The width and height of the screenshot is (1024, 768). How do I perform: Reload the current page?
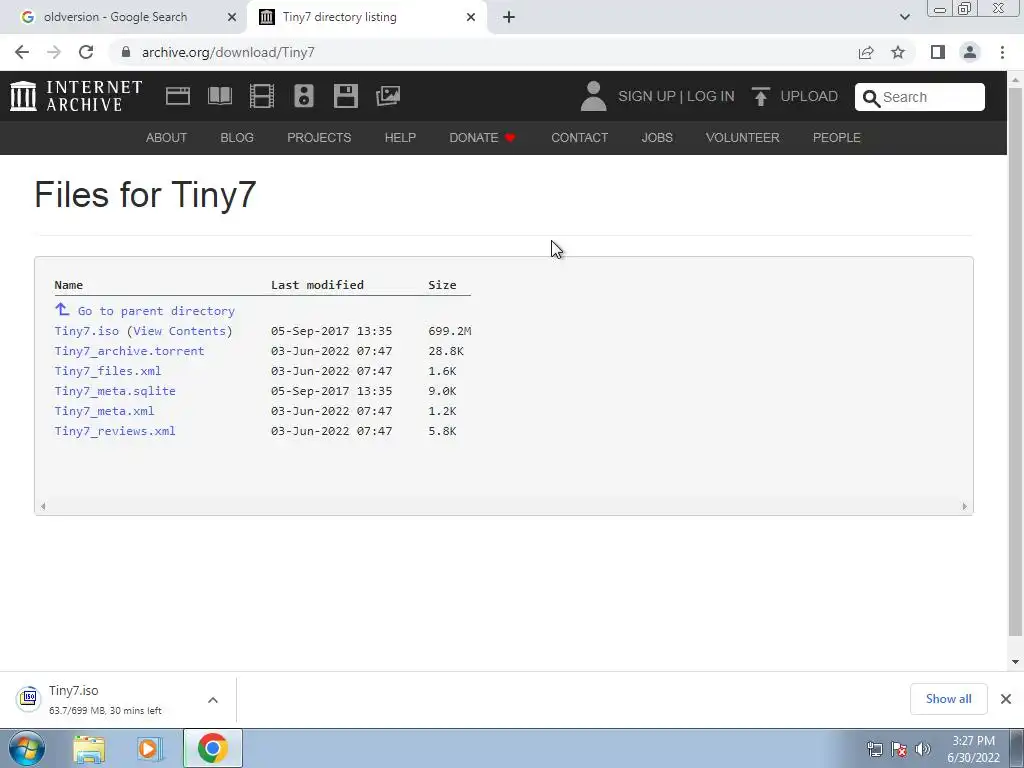(86, 52)
